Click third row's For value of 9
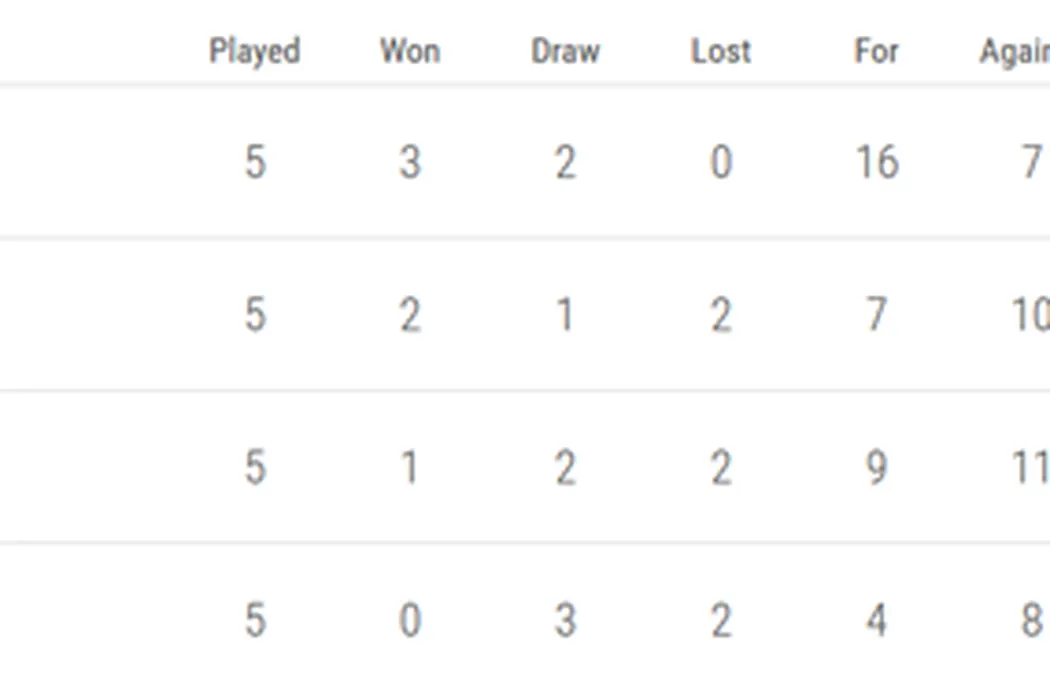The image size is (1050, 700). tap(876, 468)
